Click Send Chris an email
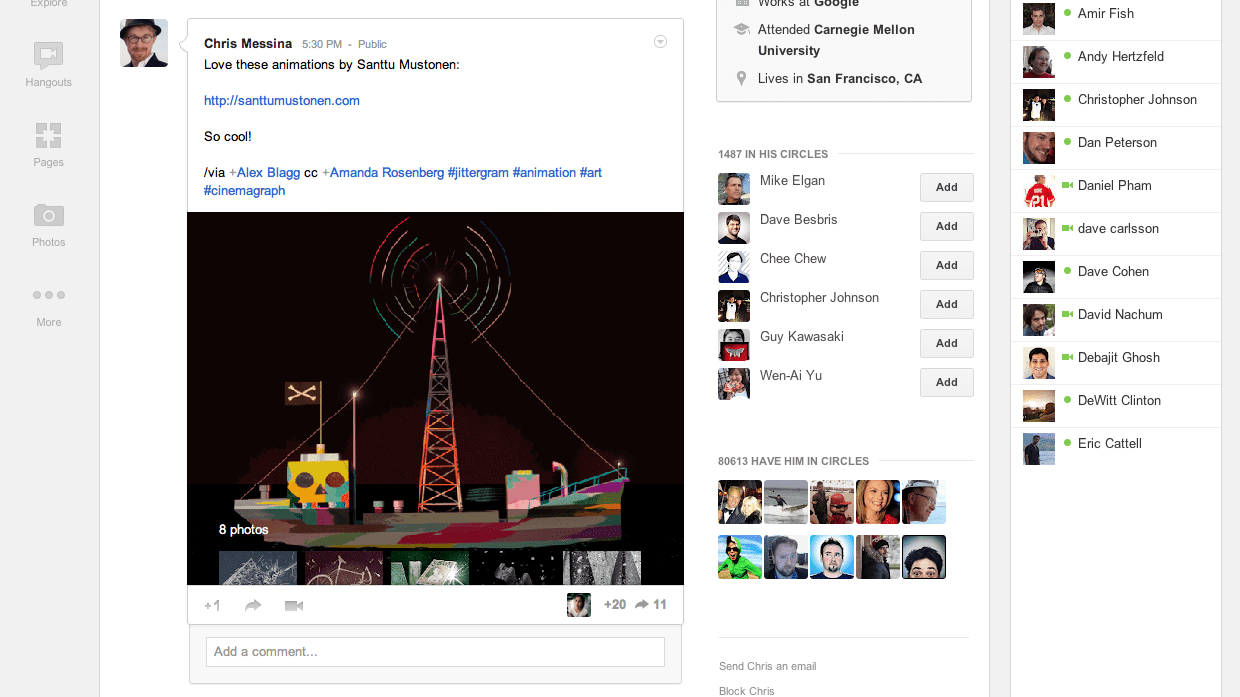 [x=767, y=665]
